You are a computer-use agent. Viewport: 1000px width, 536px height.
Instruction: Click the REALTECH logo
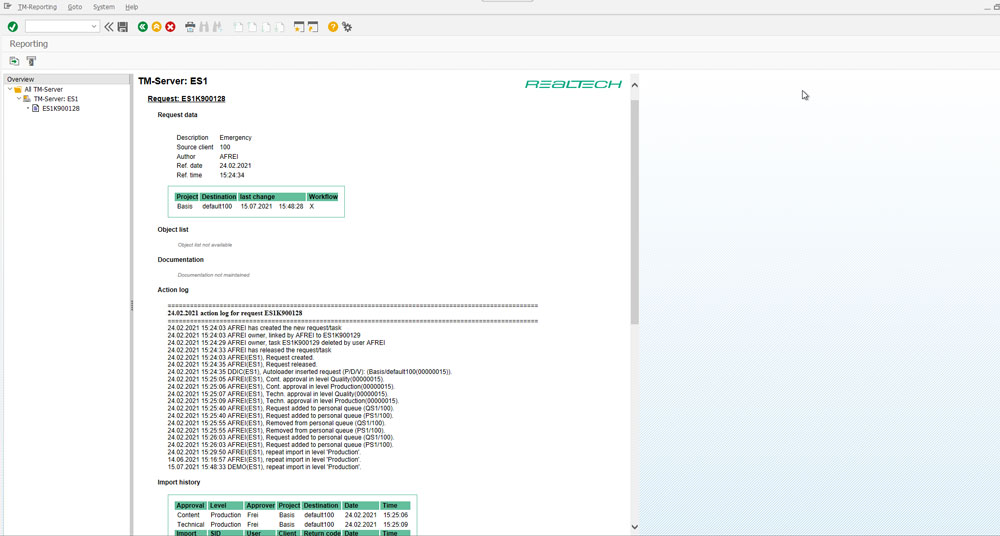click(573, 84)
